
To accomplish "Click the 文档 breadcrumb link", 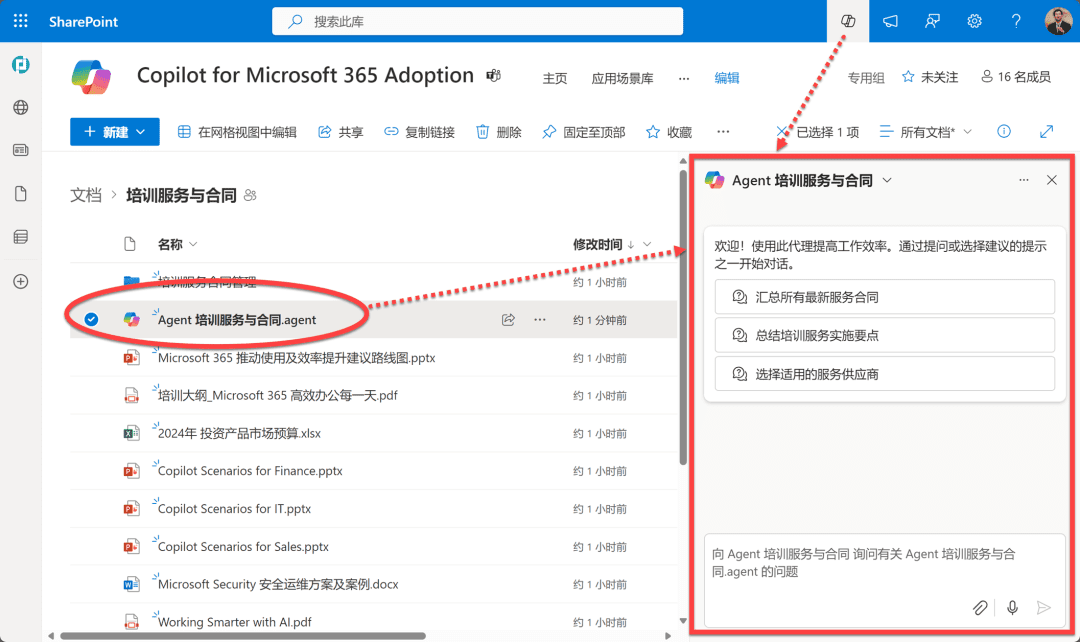I will pyautogui.click(x=86, y=196).
